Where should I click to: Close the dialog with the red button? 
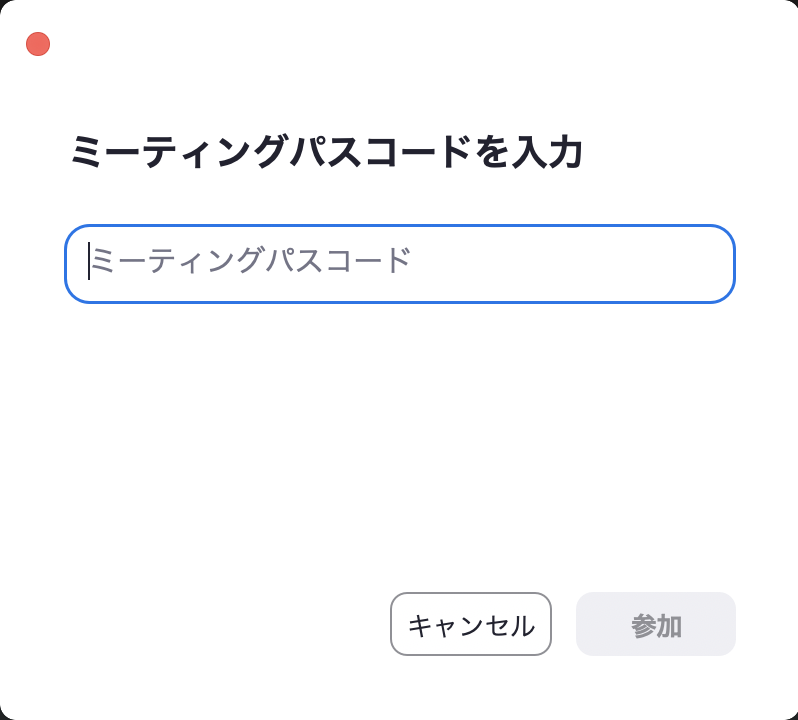click(x=38, y=44)
